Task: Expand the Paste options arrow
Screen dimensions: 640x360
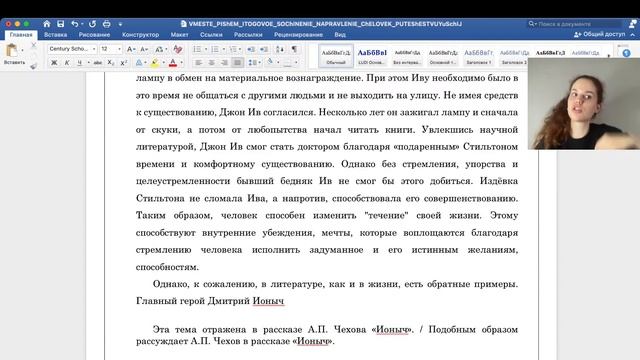Action: (22, 50)
